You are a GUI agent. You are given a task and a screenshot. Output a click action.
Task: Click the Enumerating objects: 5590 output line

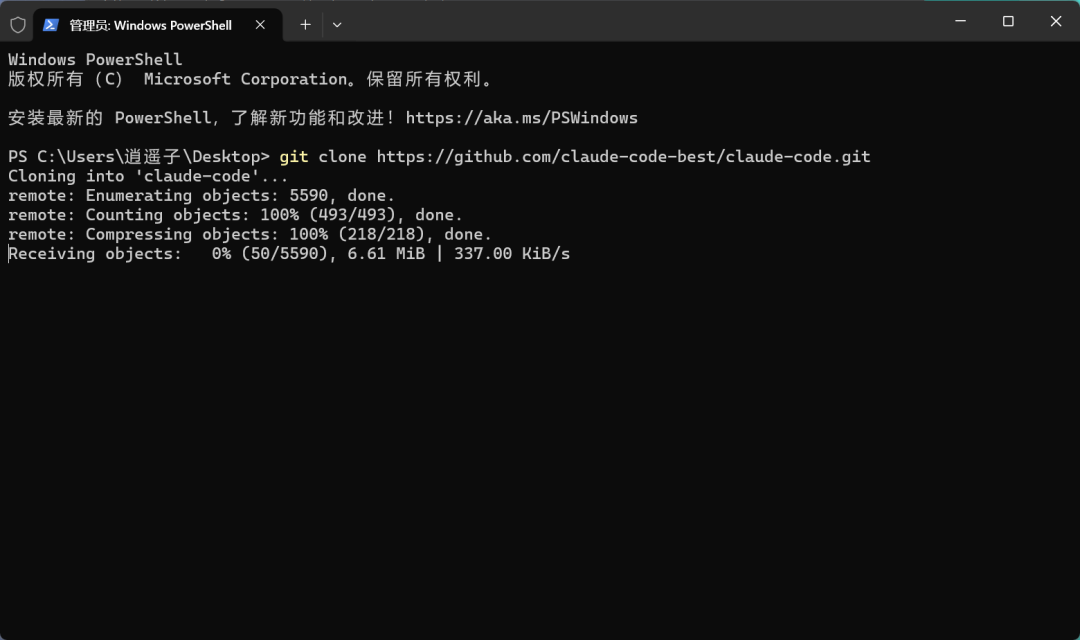(x=201, y=196)
